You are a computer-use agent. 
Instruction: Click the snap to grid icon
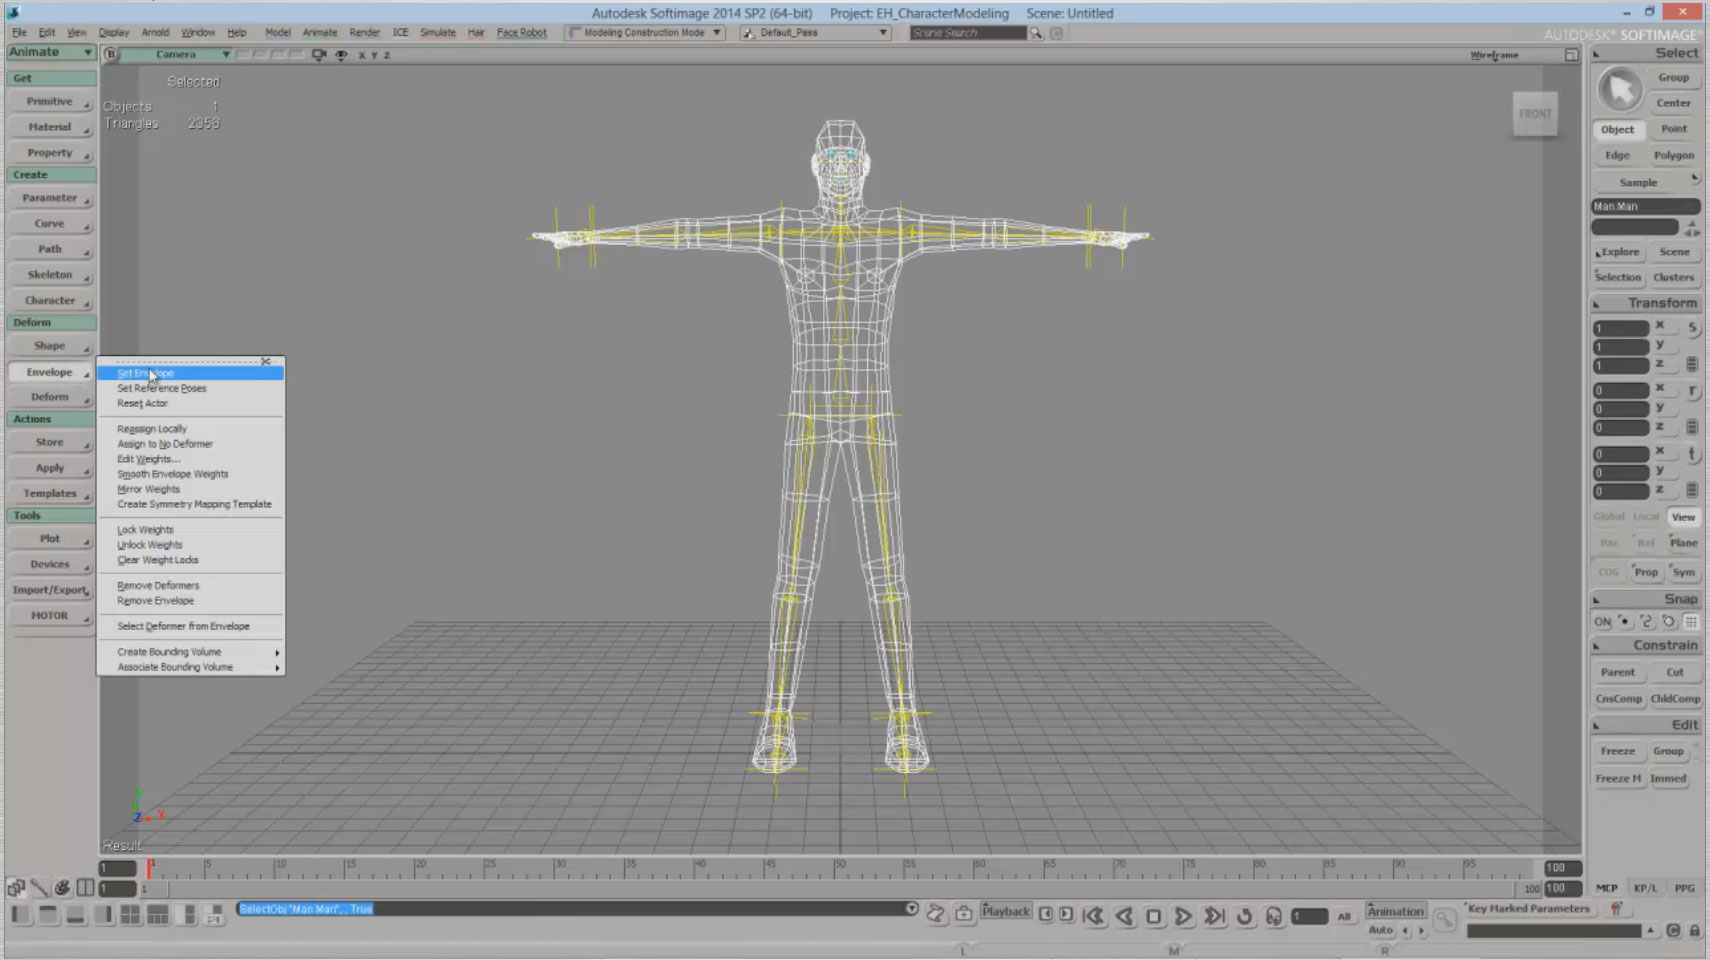coord(1691,622)
